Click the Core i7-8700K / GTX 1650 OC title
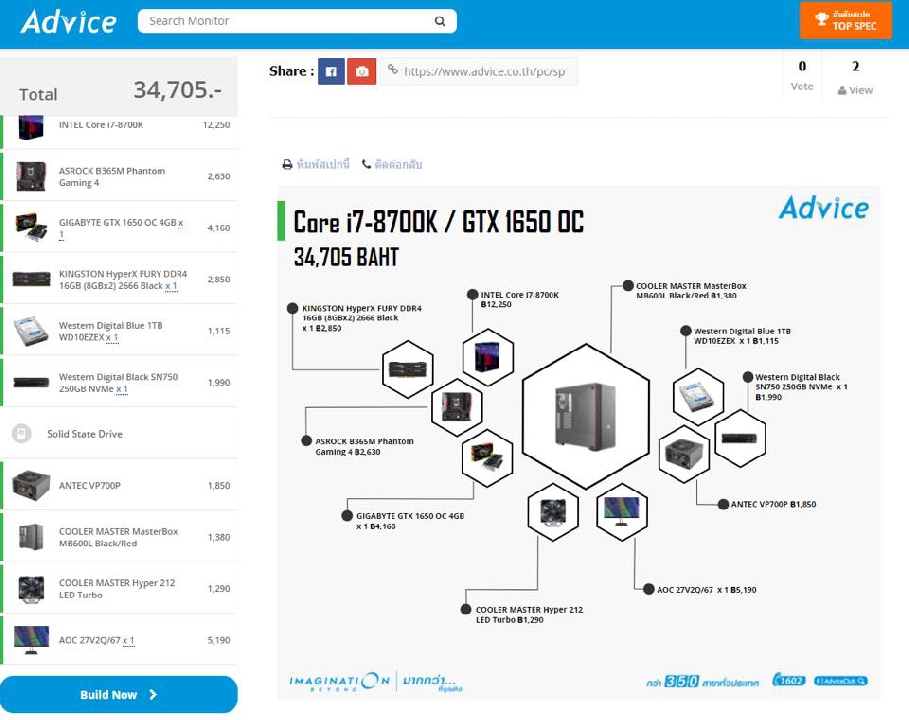909x720 pixels. point(438,221)
